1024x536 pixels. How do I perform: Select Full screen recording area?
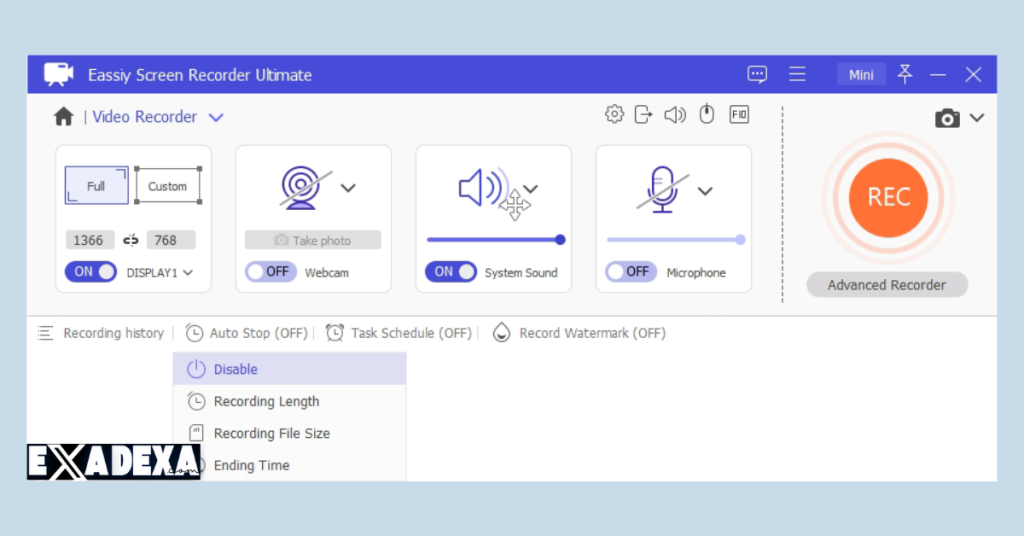click(x=97, y=185)
